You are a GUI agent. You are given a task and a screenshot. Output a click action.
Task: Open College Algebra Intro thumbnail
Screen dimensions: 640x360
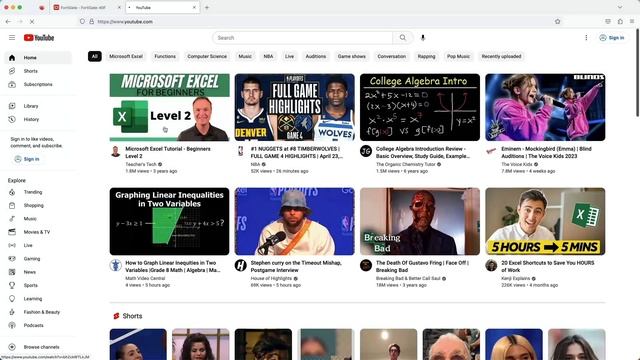click(x=420, y=107)
